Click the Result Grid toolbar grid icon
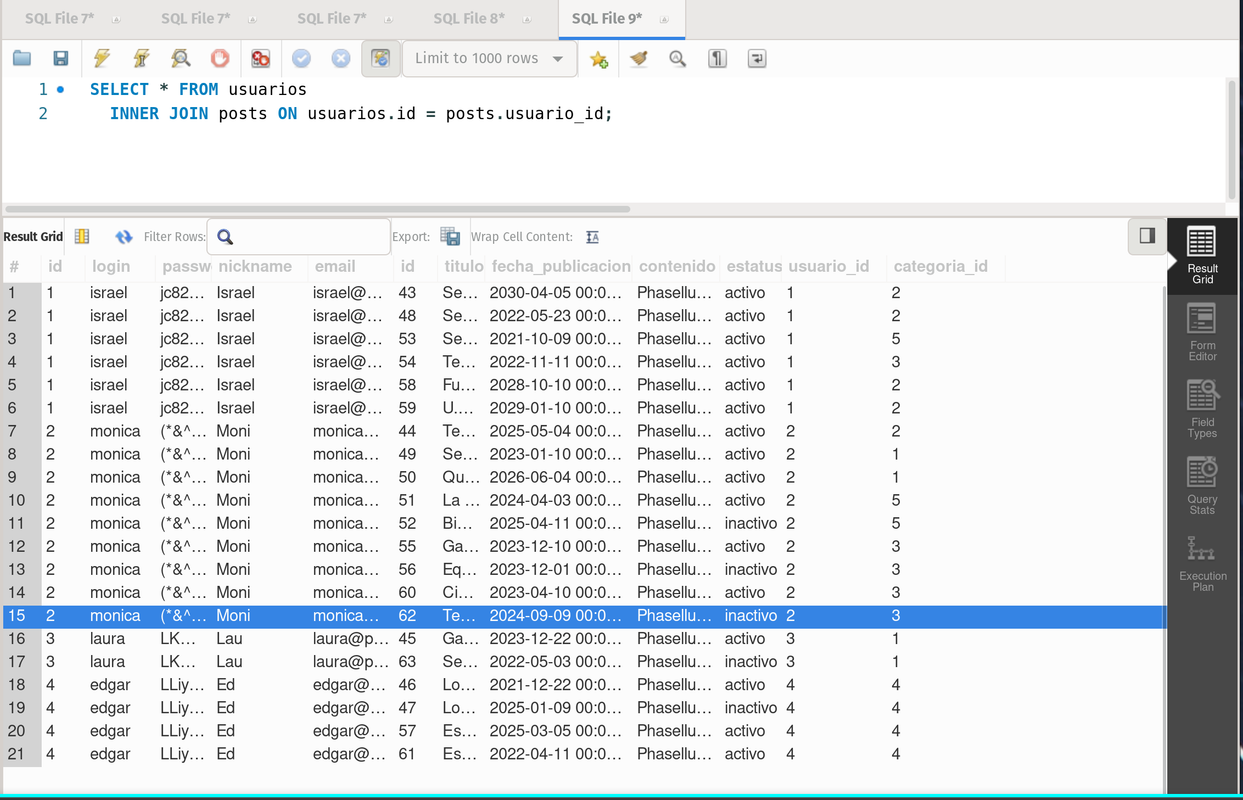The image size is (1243, 800). click(x=82, y=237)
